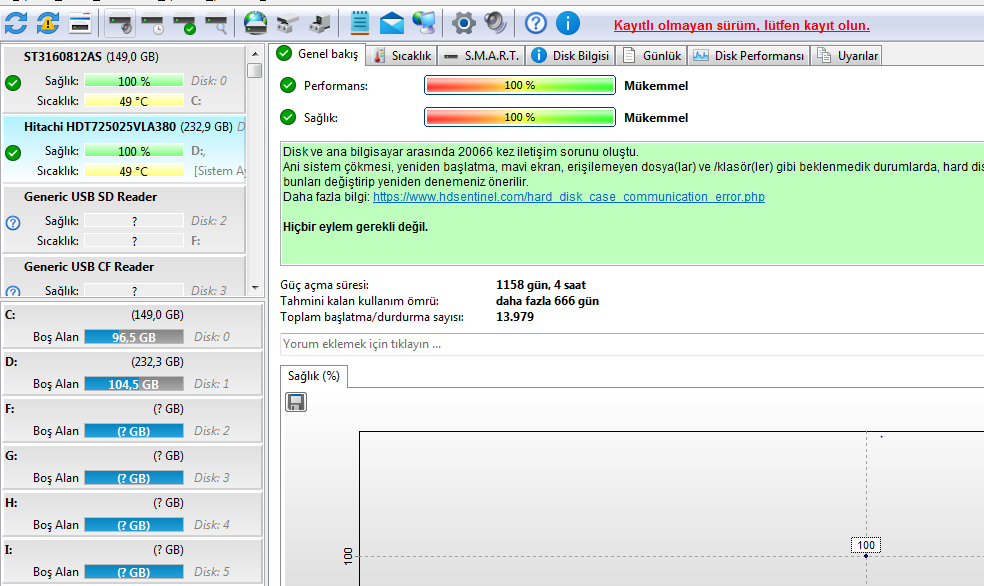This screenshot has width=984, height=586.
Task: Start the extended self-test checkmark disk icon
Action: [184, 24]
